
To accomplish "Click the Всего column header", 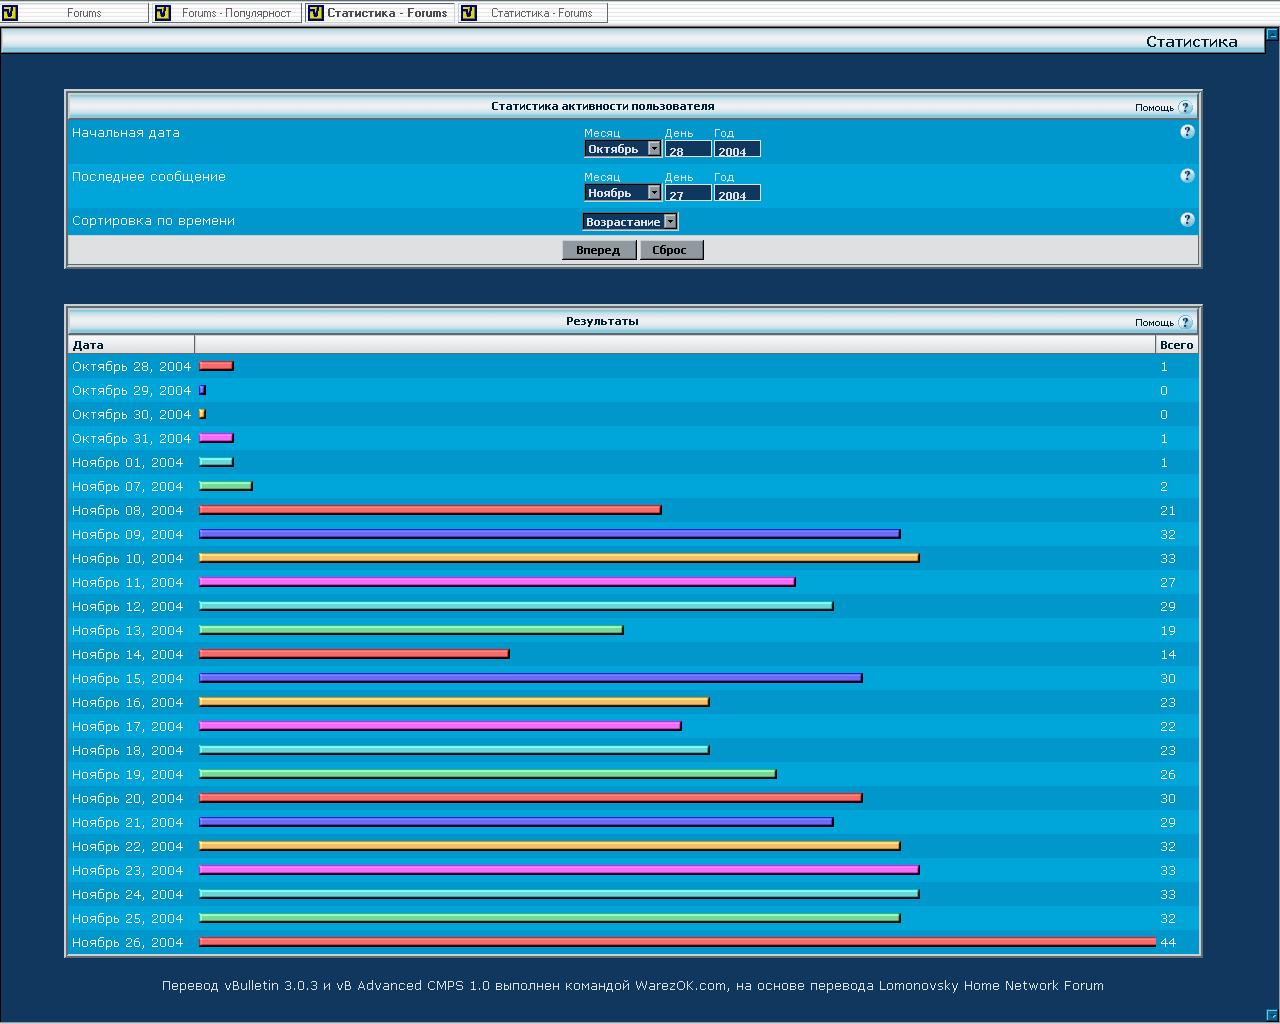I will (x=1176, y=345).
